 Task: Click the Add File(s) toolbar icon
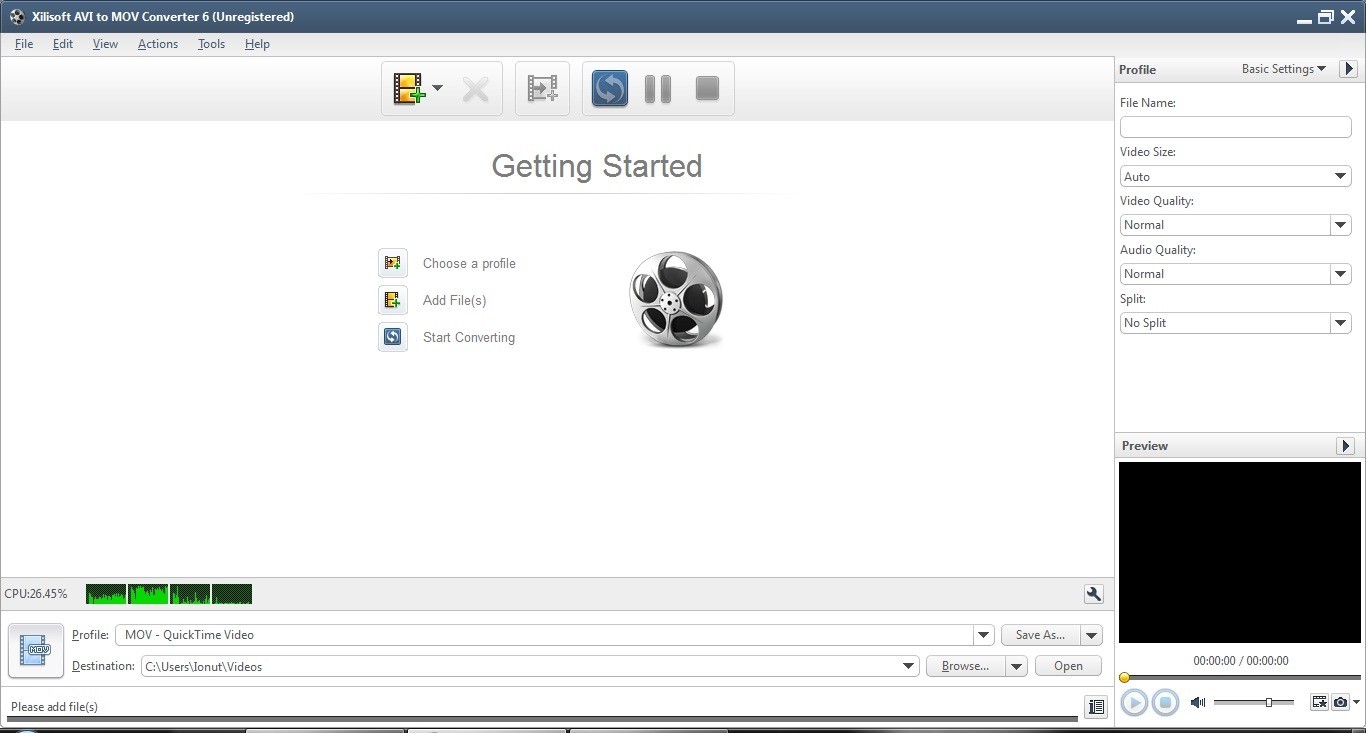tap(409, 89)
